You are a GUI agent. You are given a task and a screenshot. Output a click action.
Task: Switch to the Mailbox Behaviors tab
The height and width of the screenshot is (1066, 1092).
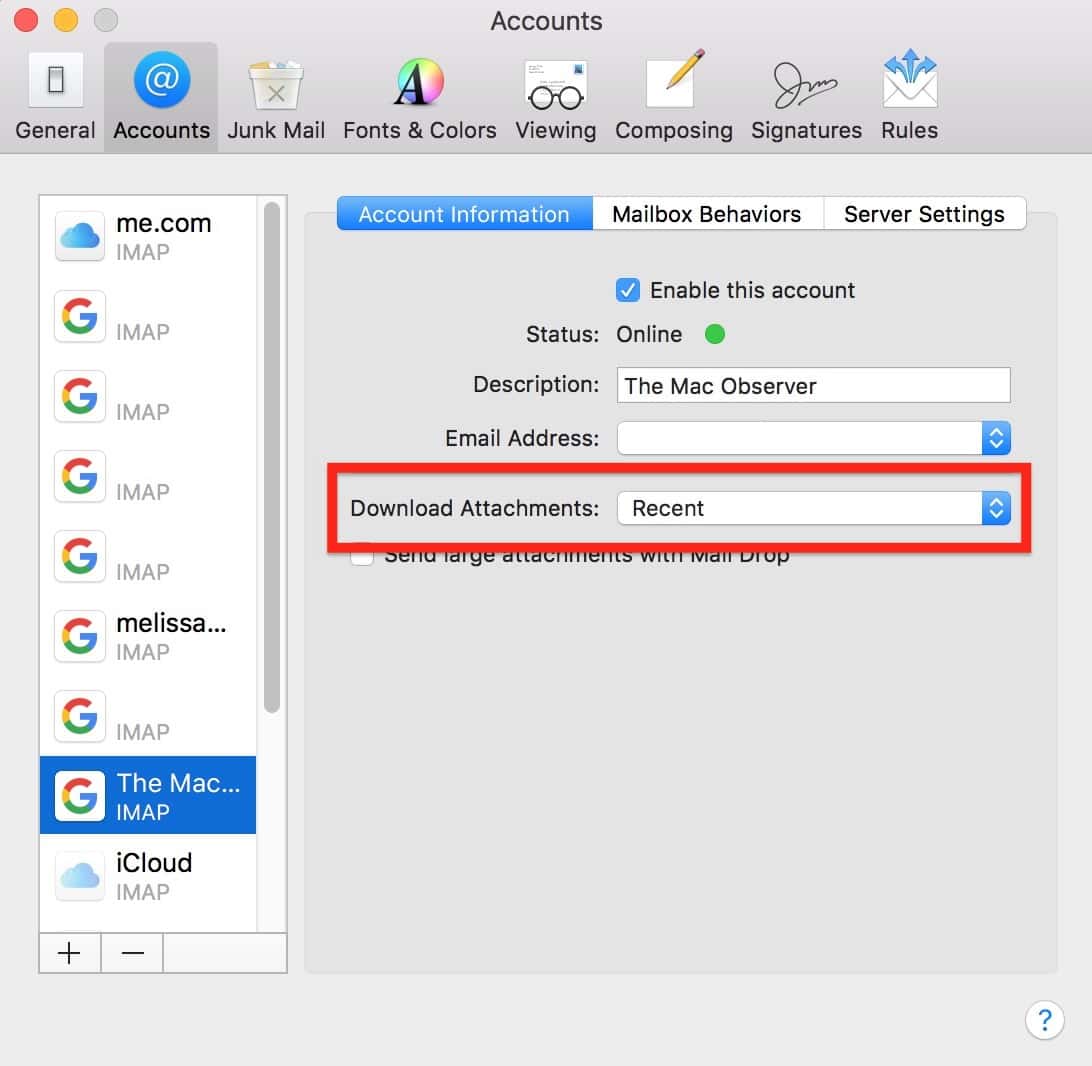(x=706, y=214)
